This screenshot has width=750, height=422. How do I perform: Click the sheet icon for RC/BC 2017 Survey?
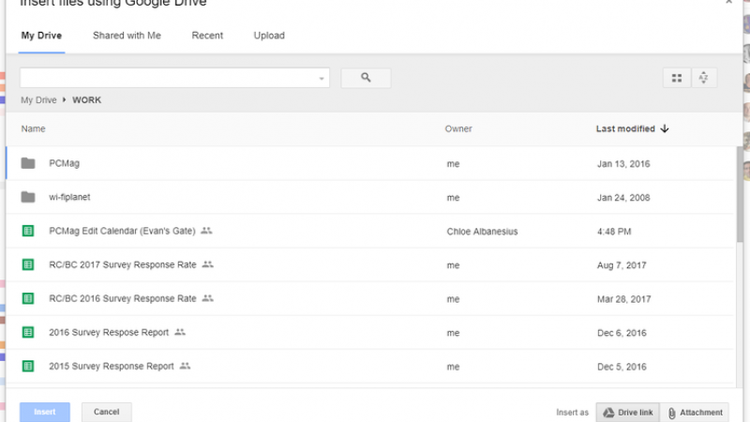tap(28, 265)
